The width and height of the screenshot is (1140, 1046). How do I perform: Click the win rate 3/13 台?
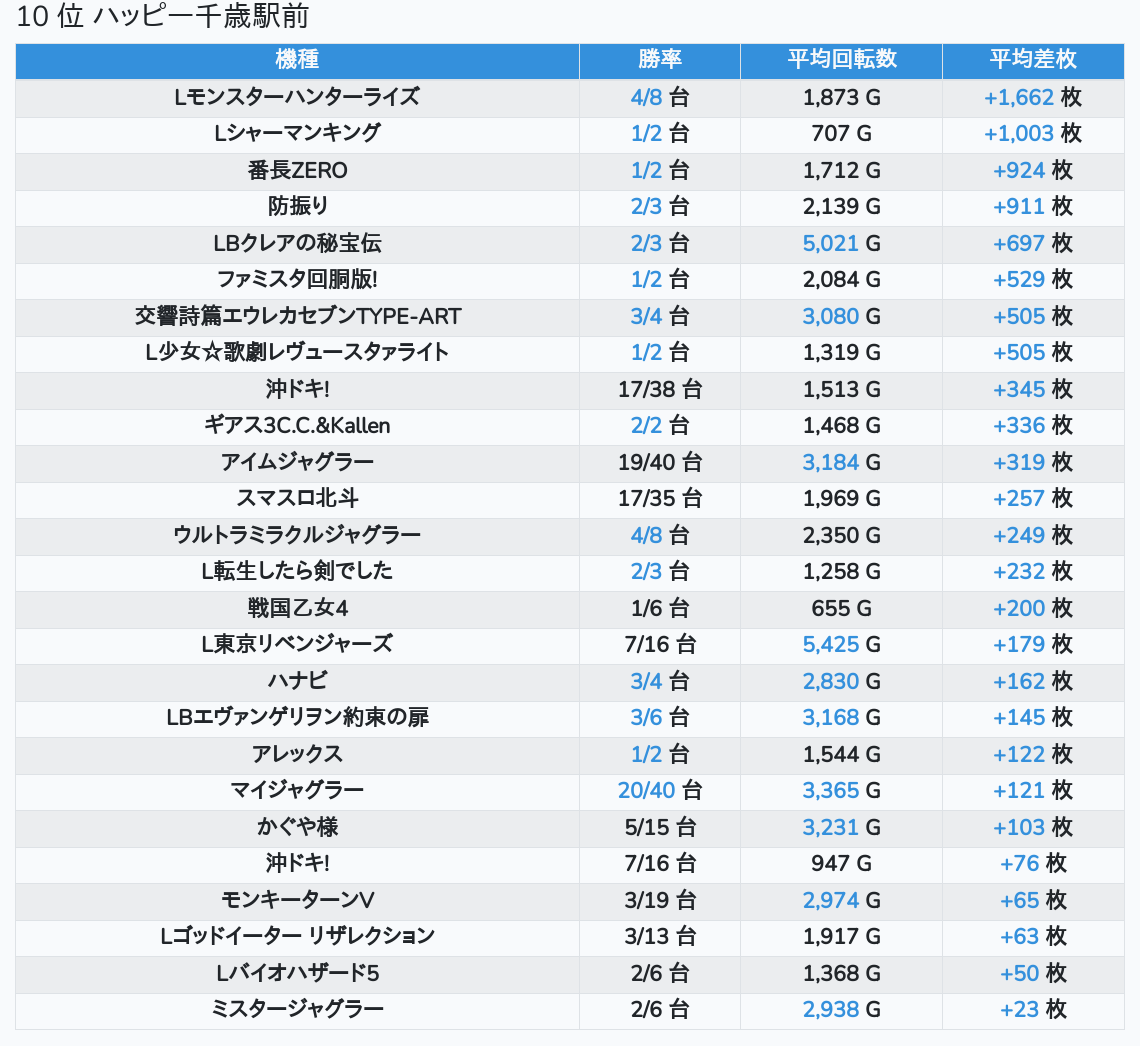coord(659,936)
